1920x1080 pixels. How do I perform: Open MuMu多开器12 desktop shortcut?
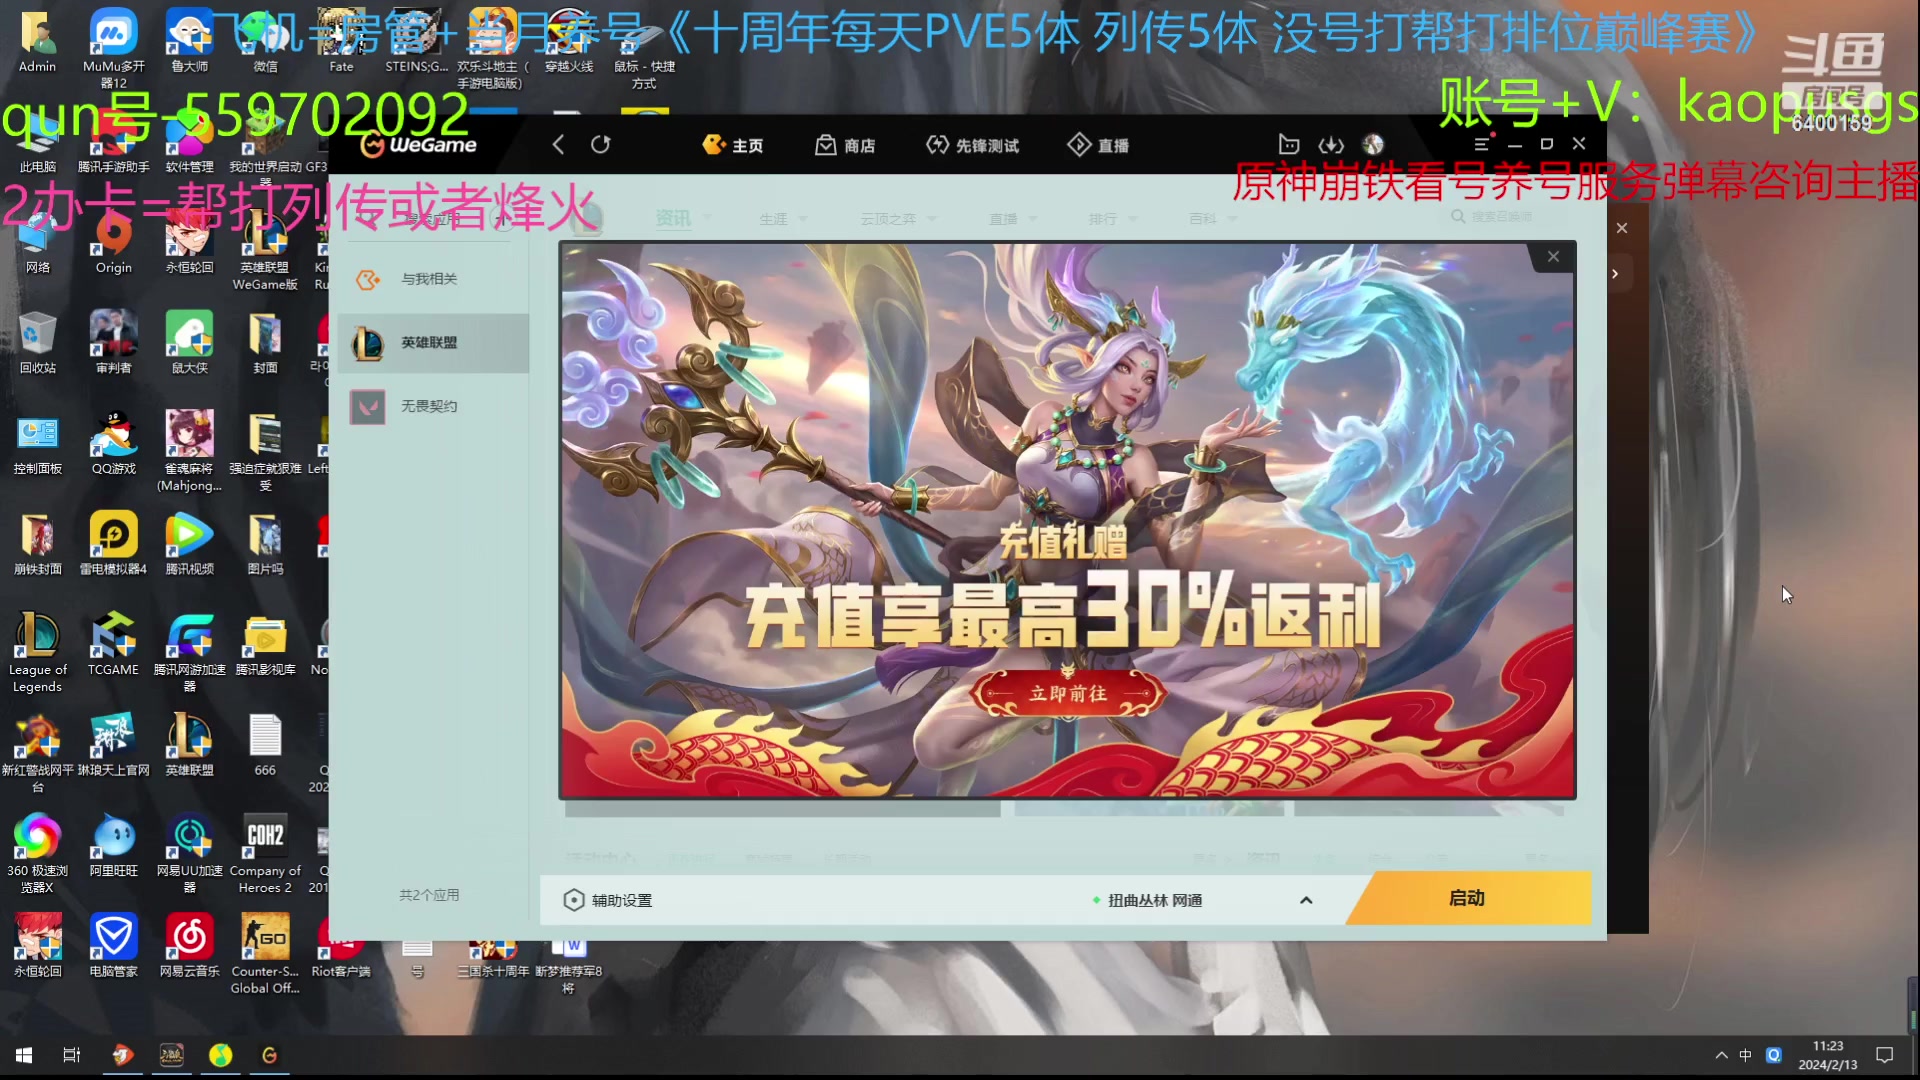click(113, 48)
